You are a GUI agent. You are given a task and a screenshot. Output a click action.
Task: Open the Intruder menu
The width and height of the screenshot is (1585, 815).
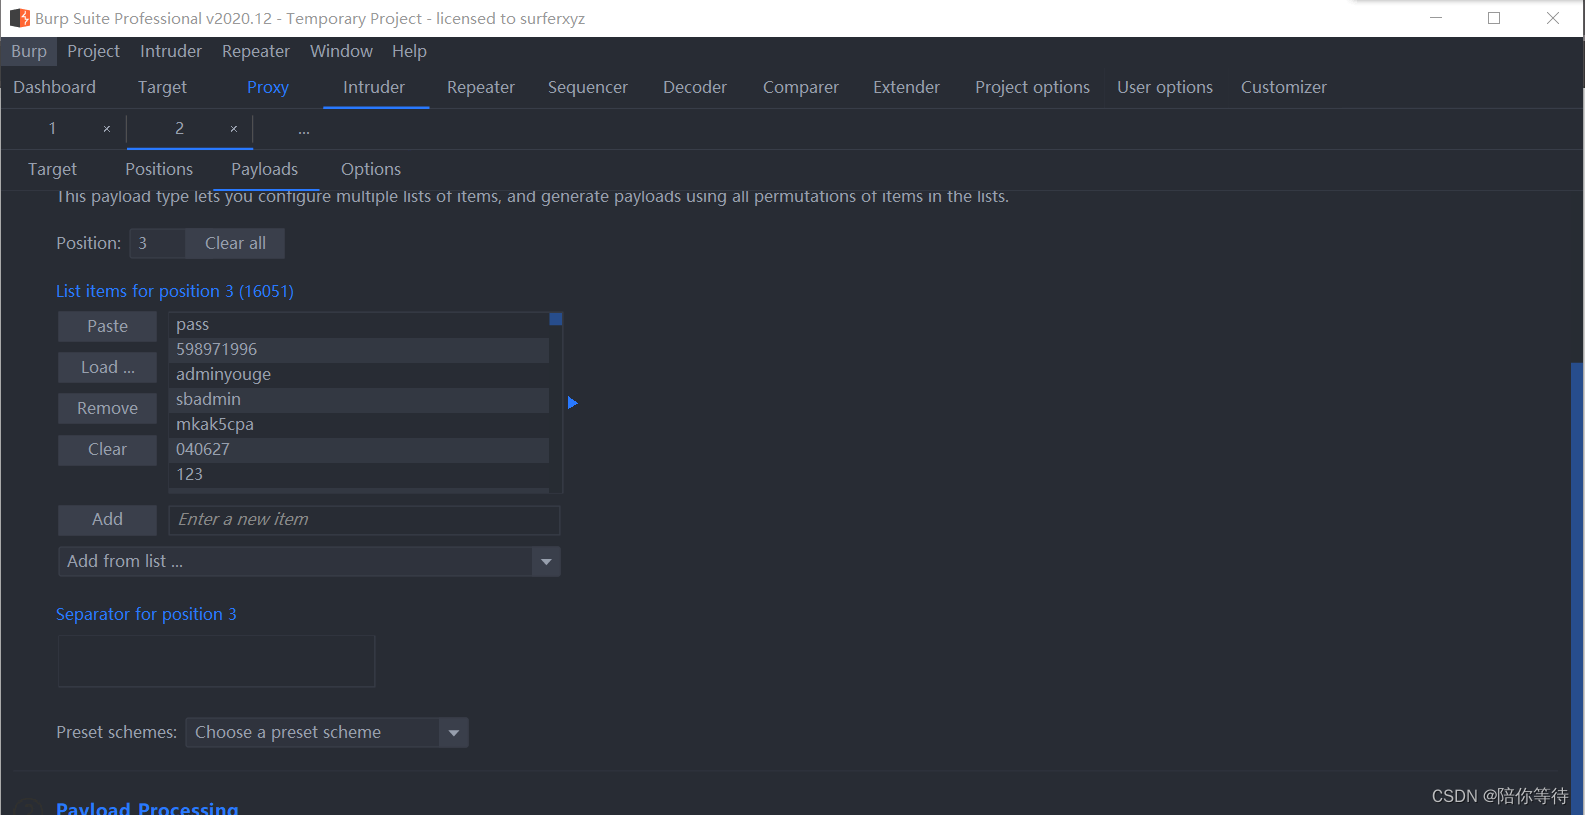171,51
